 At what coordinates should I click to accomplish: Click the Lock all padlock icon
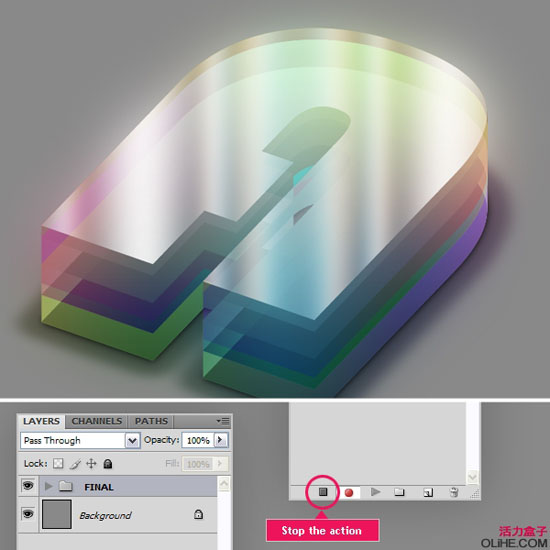[108, 464]
